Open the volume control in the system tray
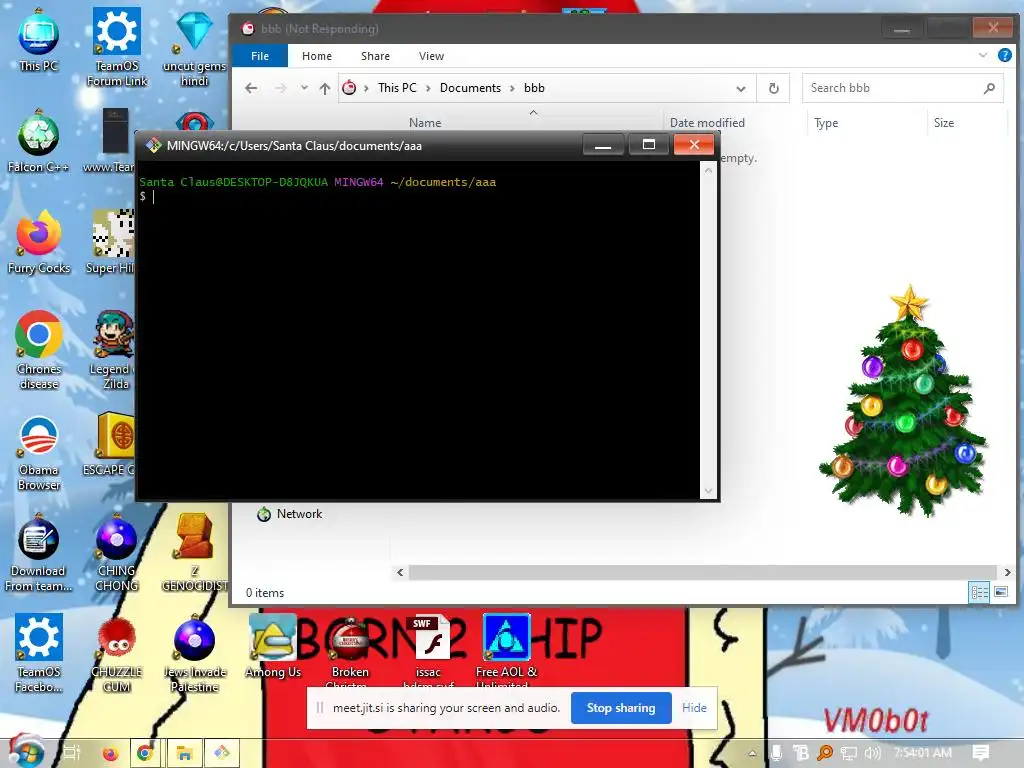 click(x=872, y=753)
